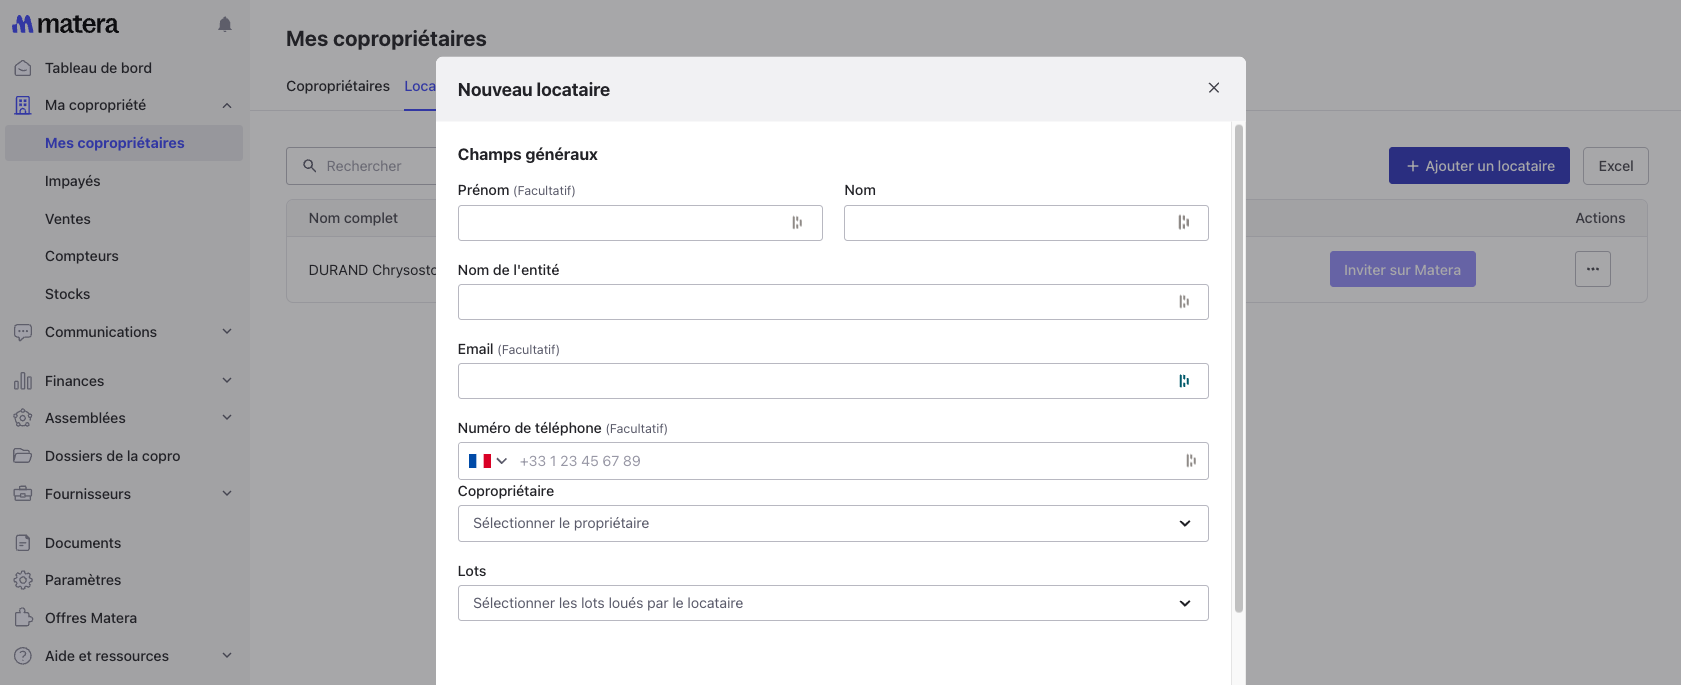Image resolution: width=1681 pixels, height=685 pixels.
Task: Click the Excel export button
Action: [x=1615, y=166]
